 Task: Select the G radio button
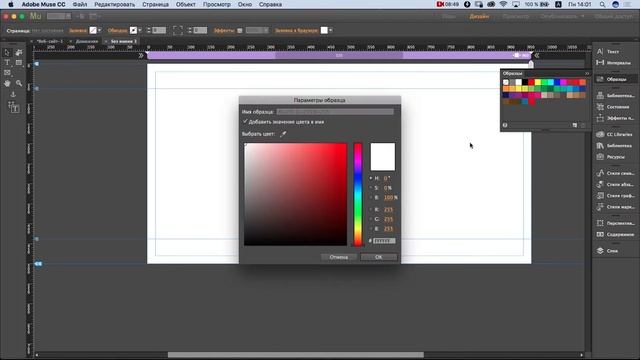371,219
